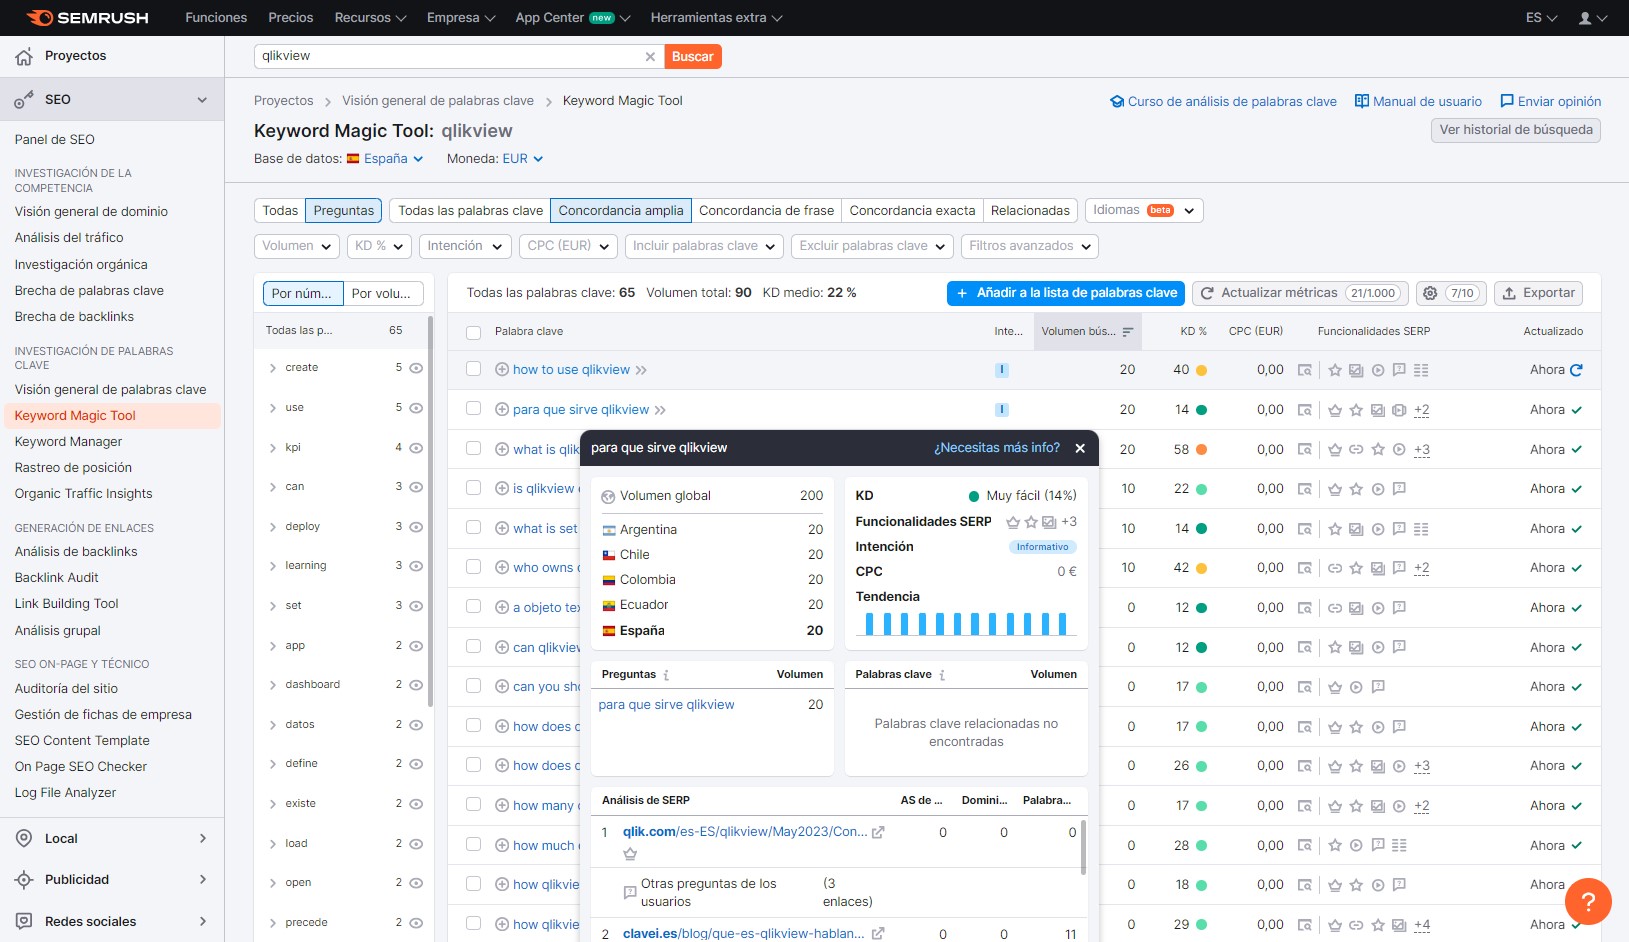Click the Redes sociales icon
The image size is (1629, 942).
pyautogui.click(x=24, y=922)
